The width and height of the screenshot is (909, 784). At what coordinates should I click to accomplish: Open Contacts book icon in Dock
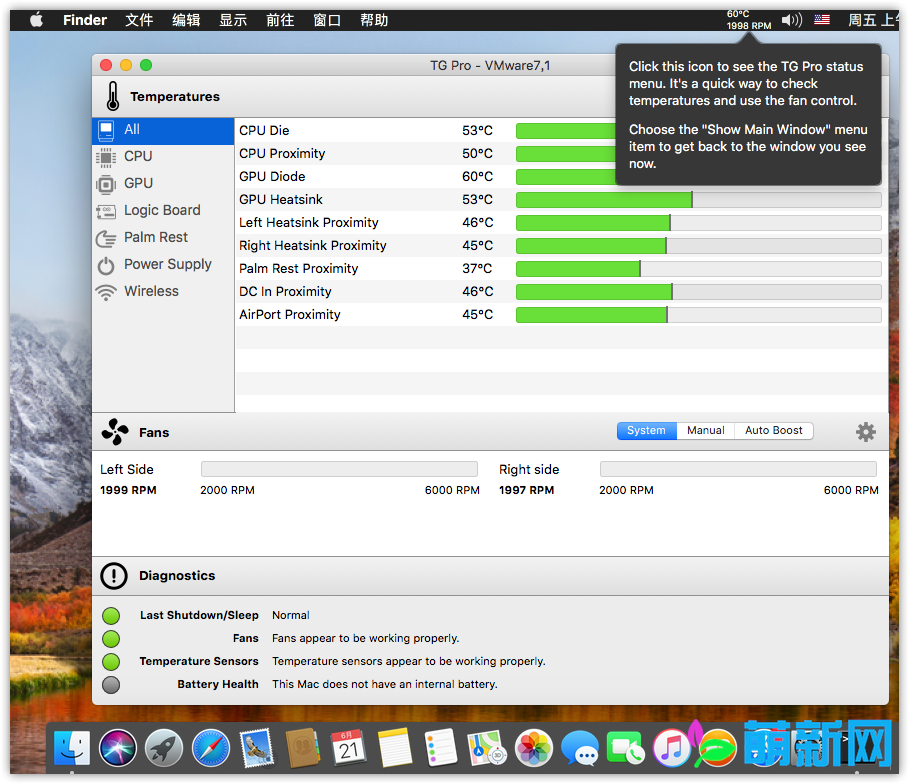pyautogui.click(x=303, y=748)
